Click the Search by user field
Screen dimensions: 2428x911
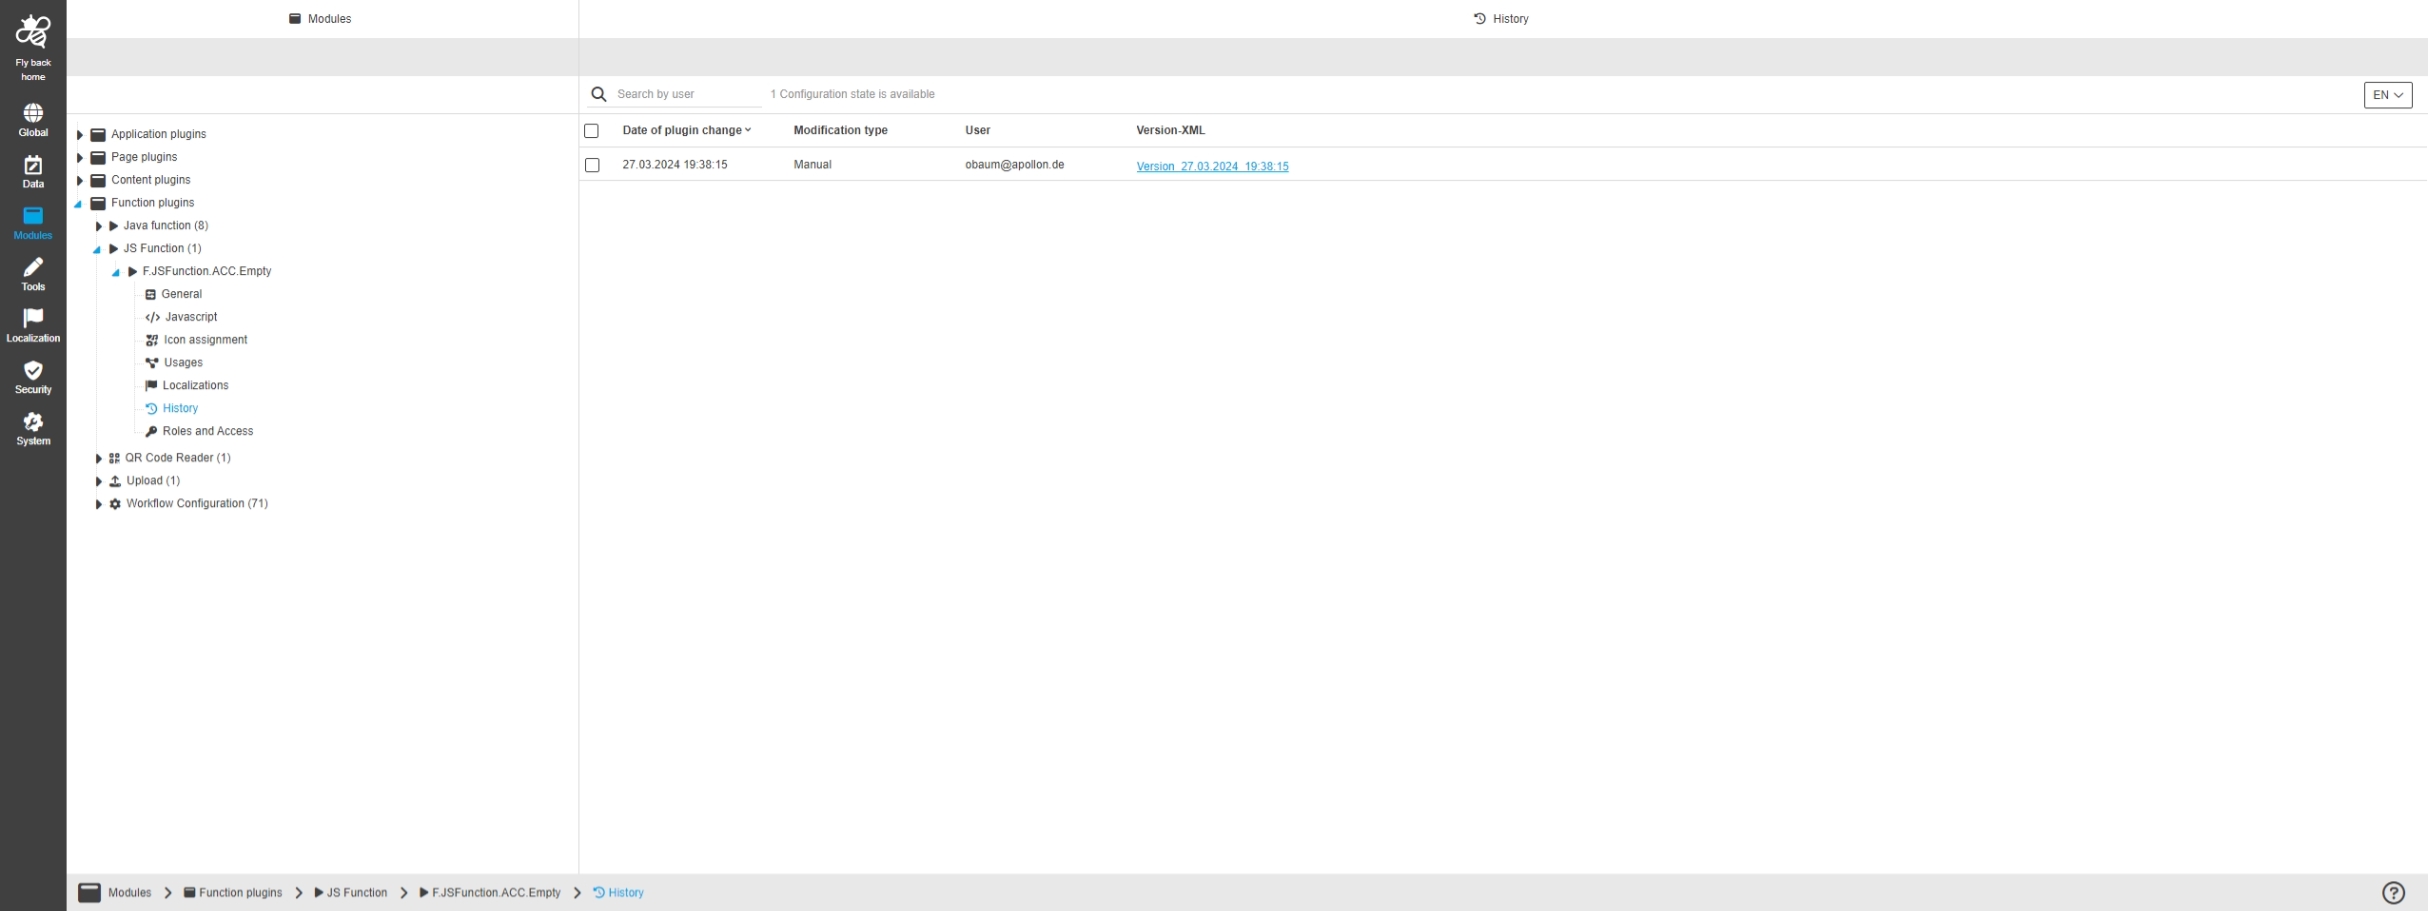tap(687, 94)
